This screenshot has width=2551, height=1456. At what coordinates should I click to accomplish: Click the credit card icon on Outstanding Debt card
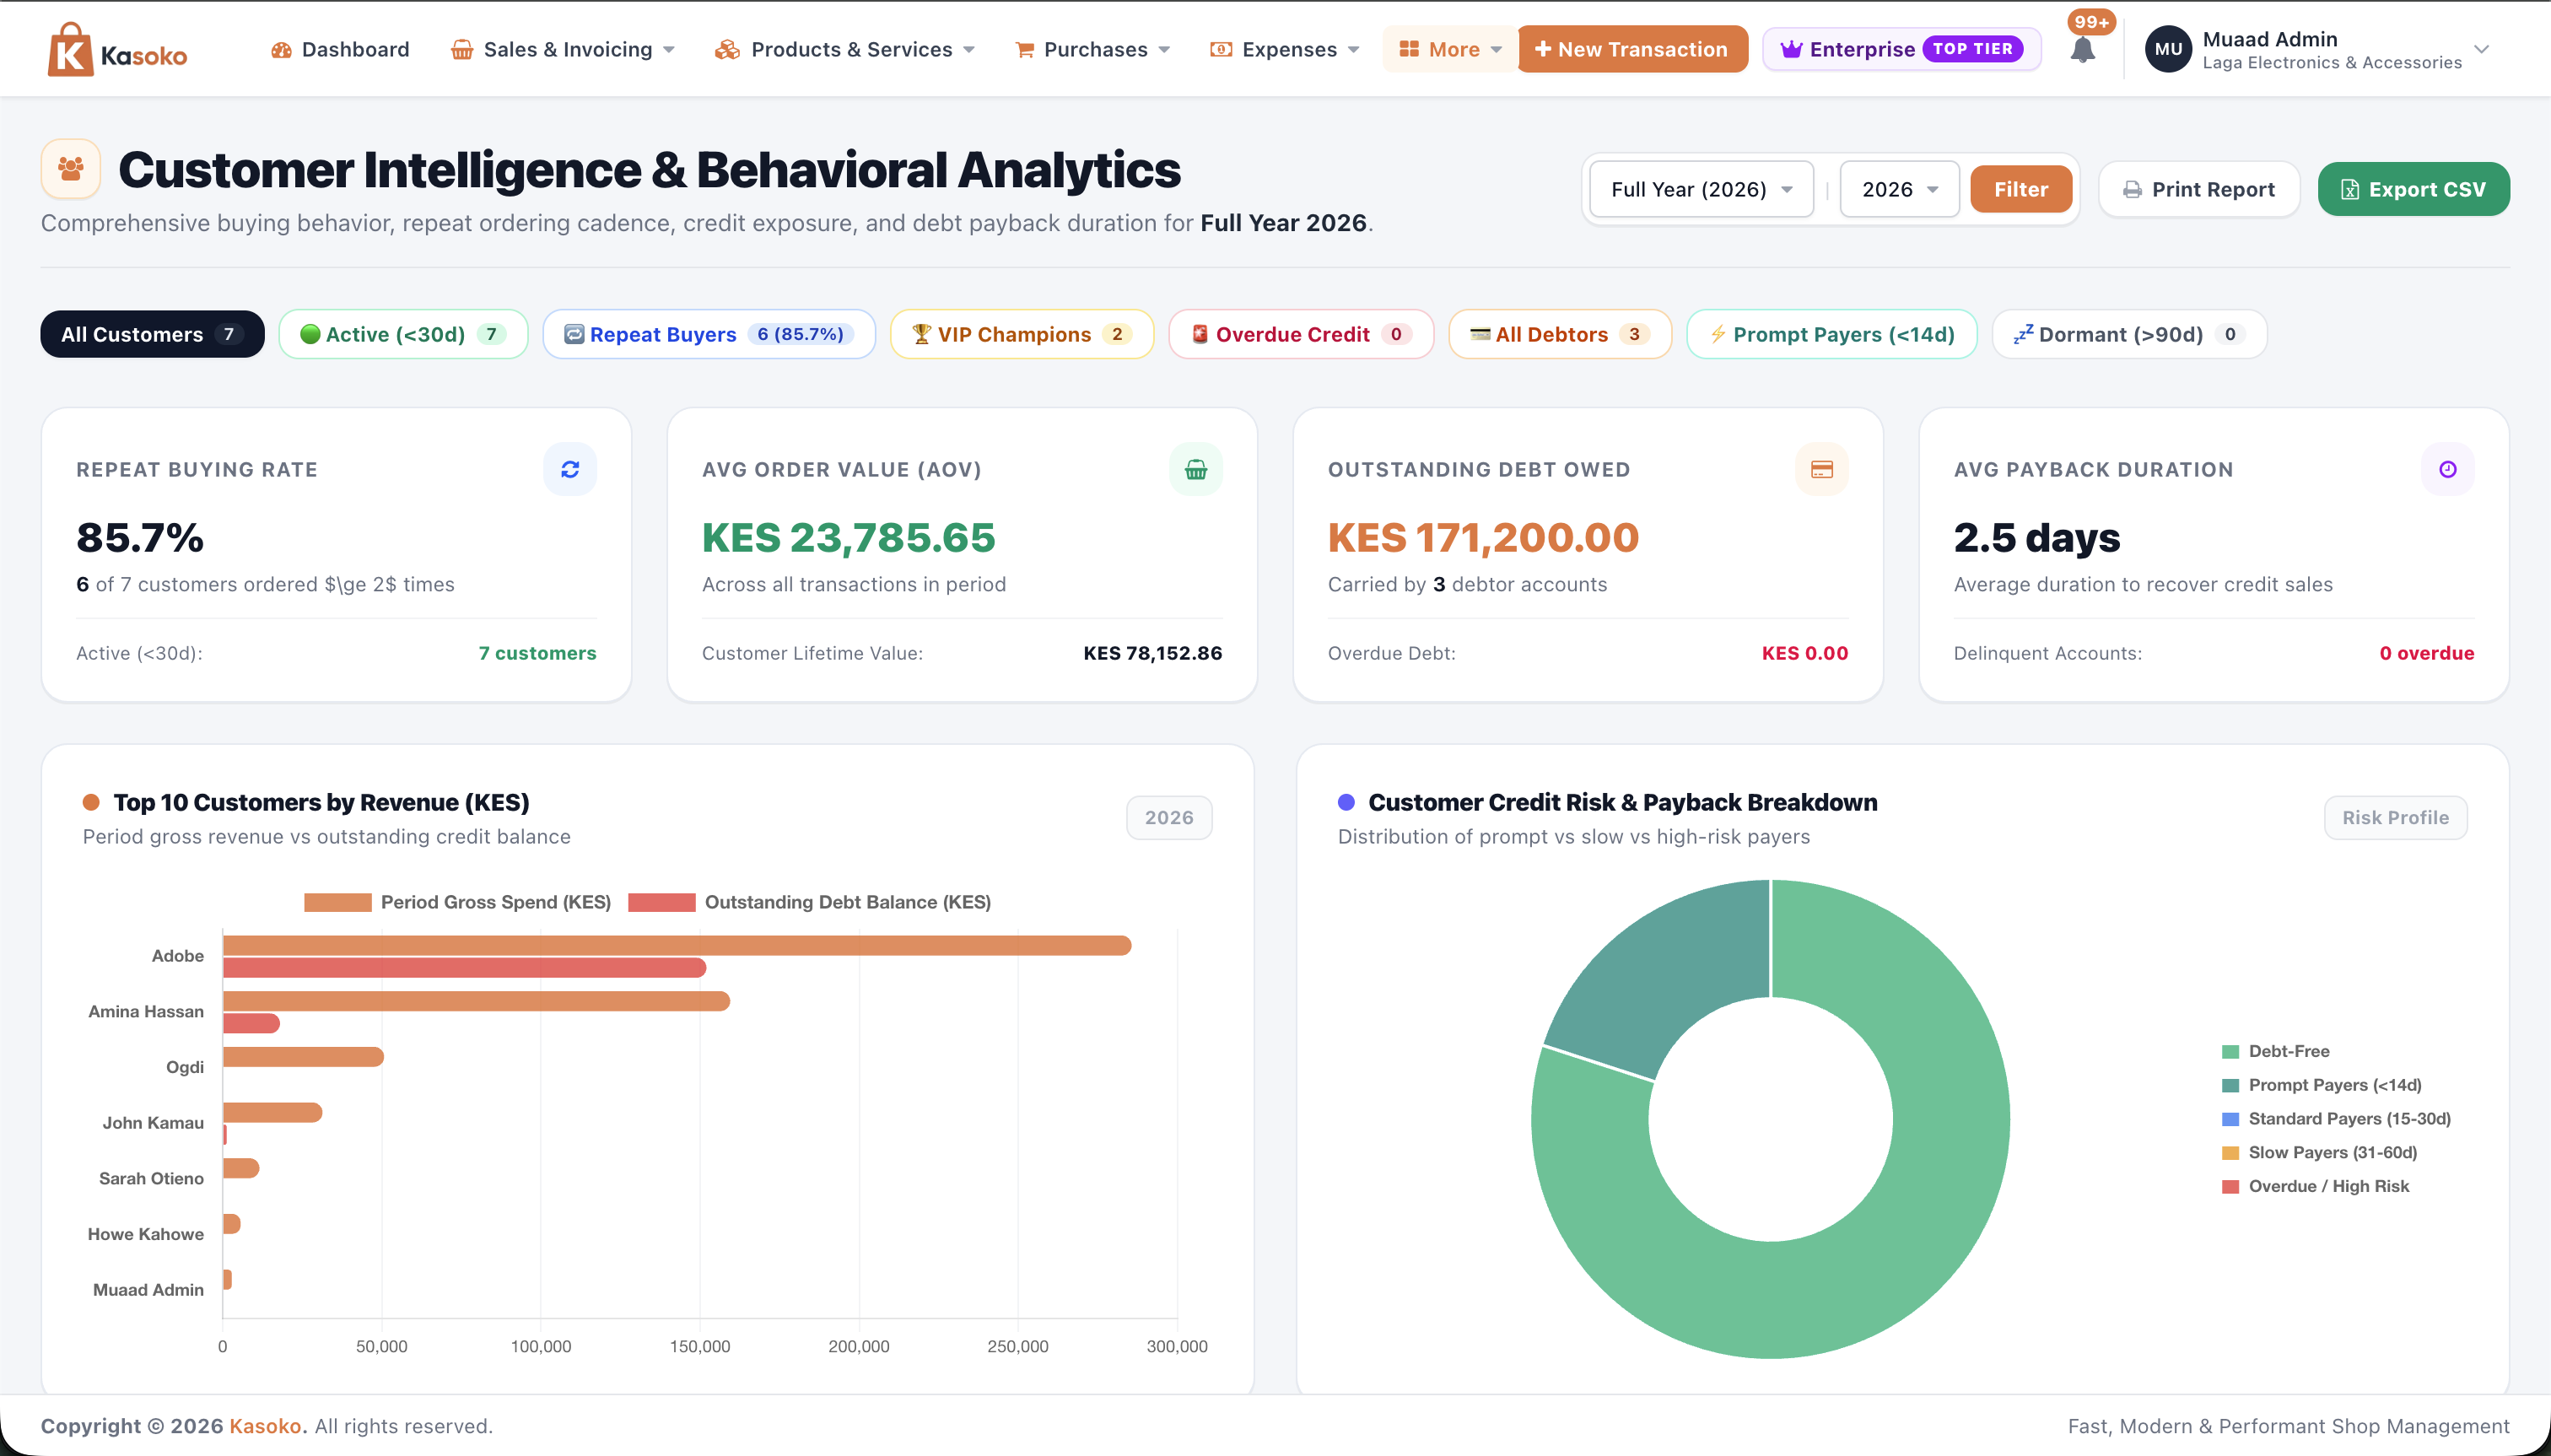coord(1822,469)
